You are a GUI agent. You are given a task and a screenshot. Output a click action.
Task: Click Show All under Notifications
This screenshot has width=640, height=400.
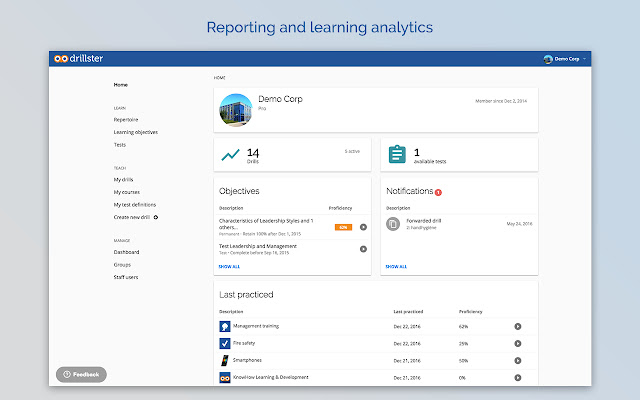[396, 267]
